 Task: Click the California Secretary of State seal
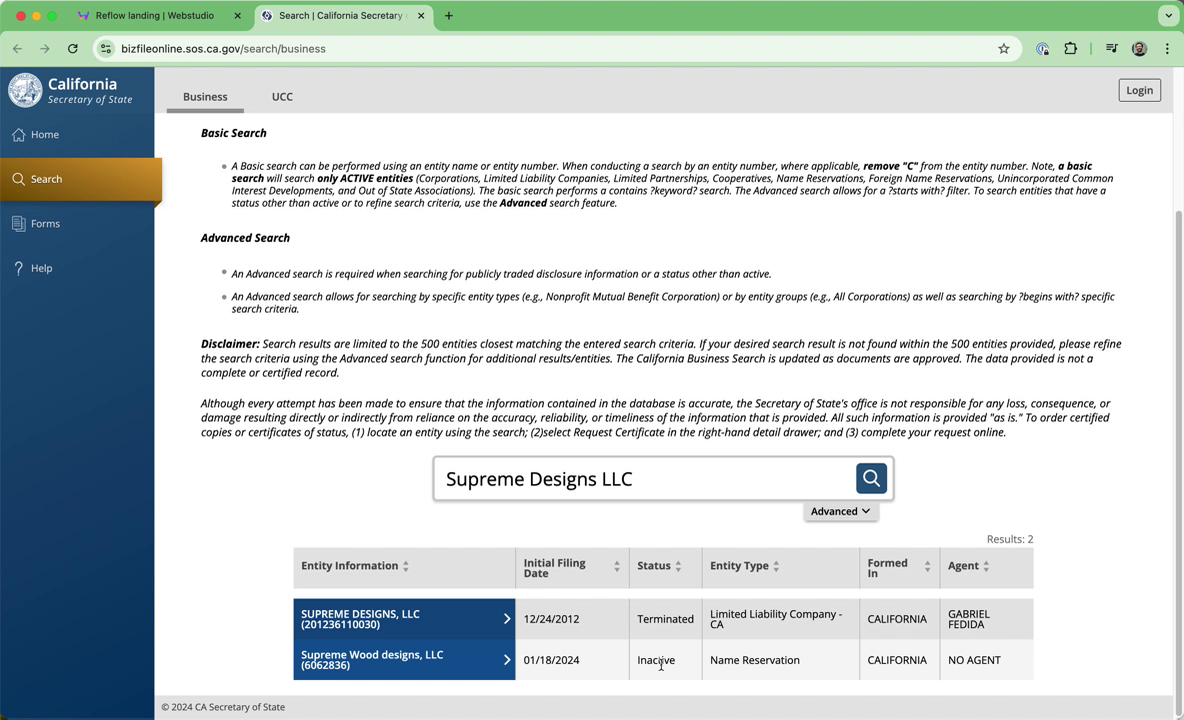25,91
